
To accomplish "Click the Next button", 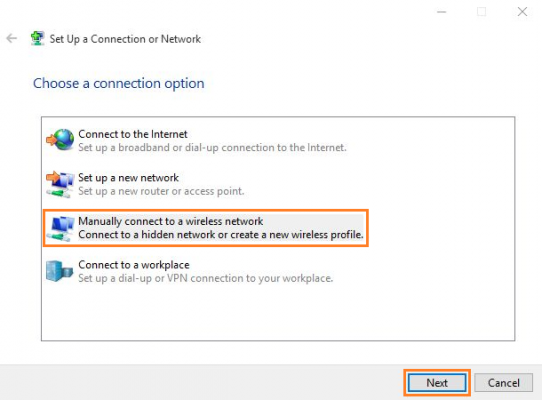I will pos(437,383).
